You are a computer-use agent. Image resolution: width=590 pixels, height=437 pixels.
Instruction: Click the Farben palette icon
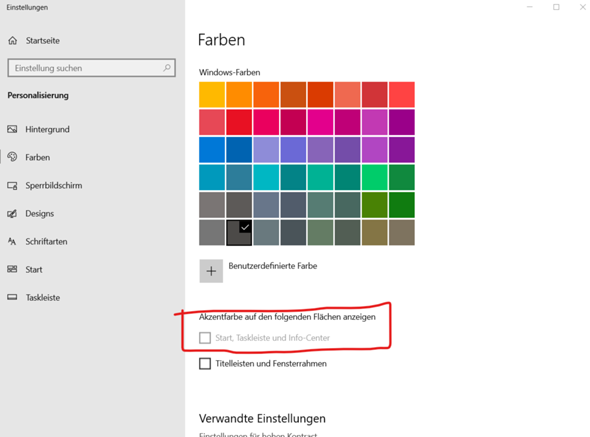pos(12,157)
